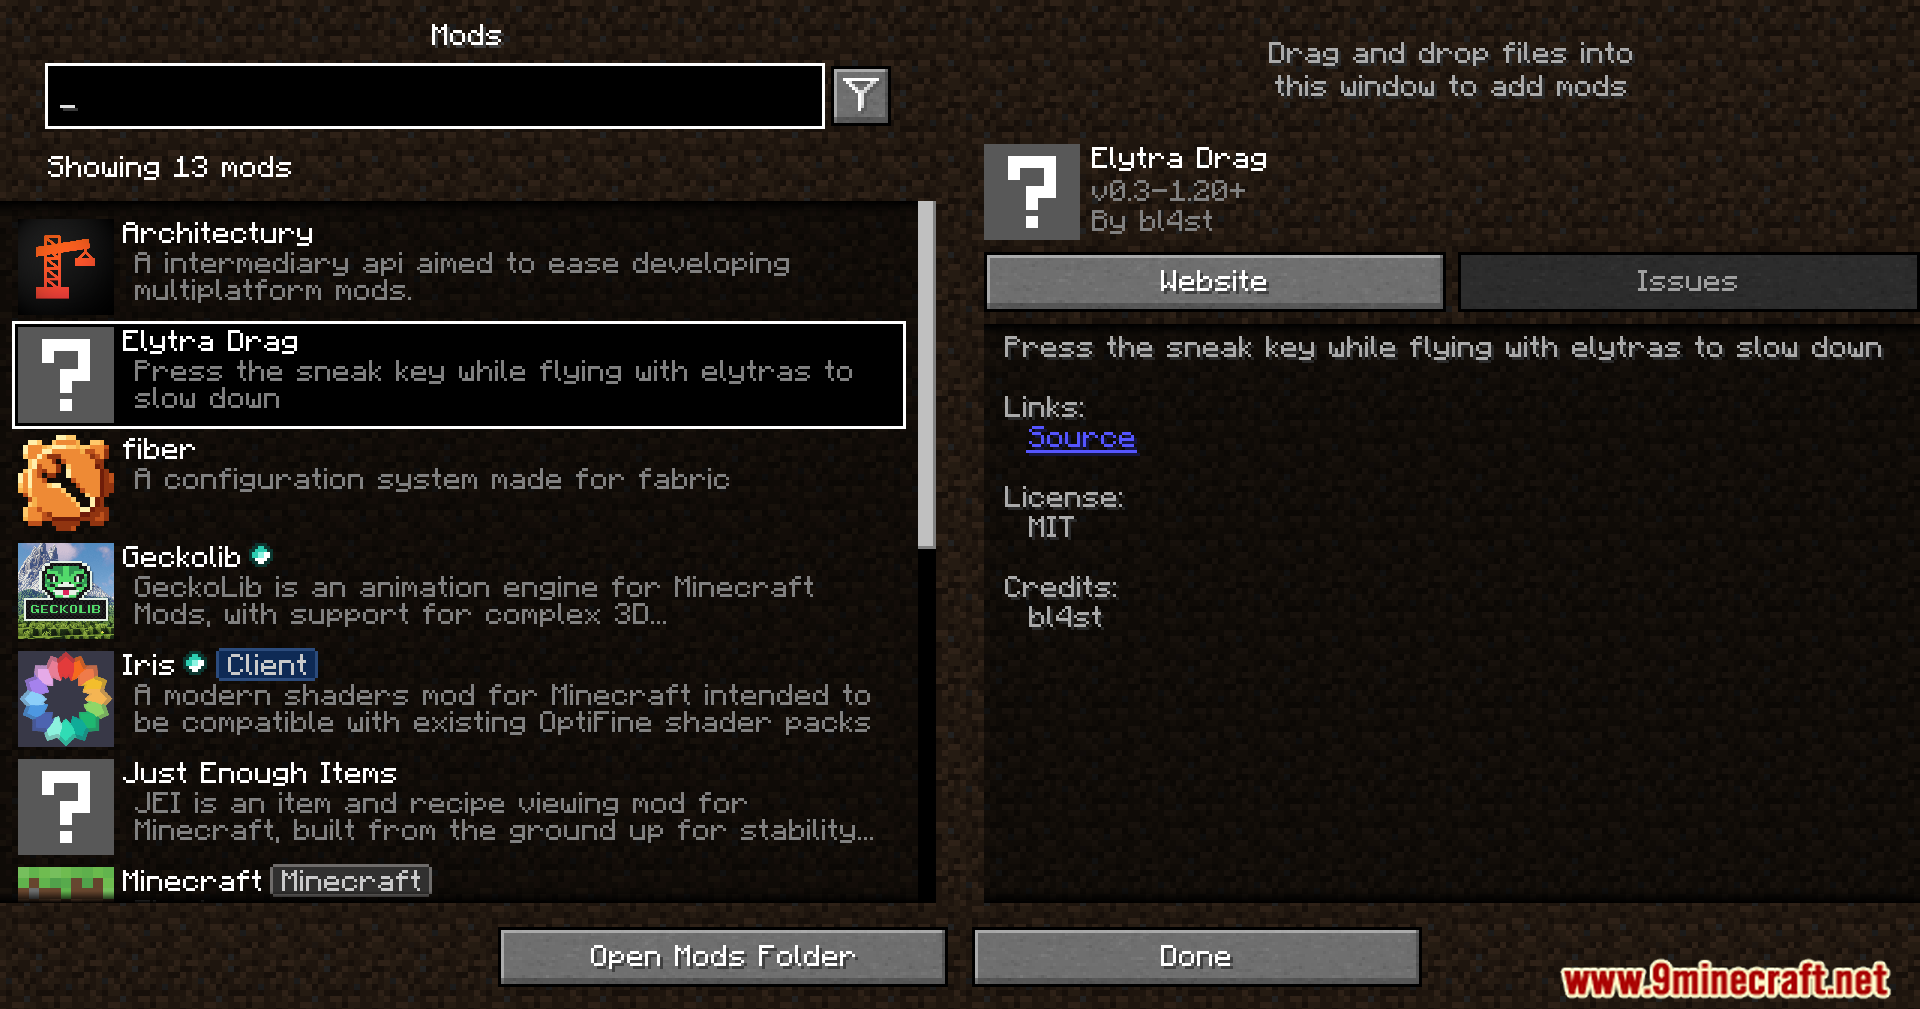Image resolution: width=1920 pixels, height=1009 pixels.
Task: Open the Elytra Drag Website button
Action: coord(1214,281)
